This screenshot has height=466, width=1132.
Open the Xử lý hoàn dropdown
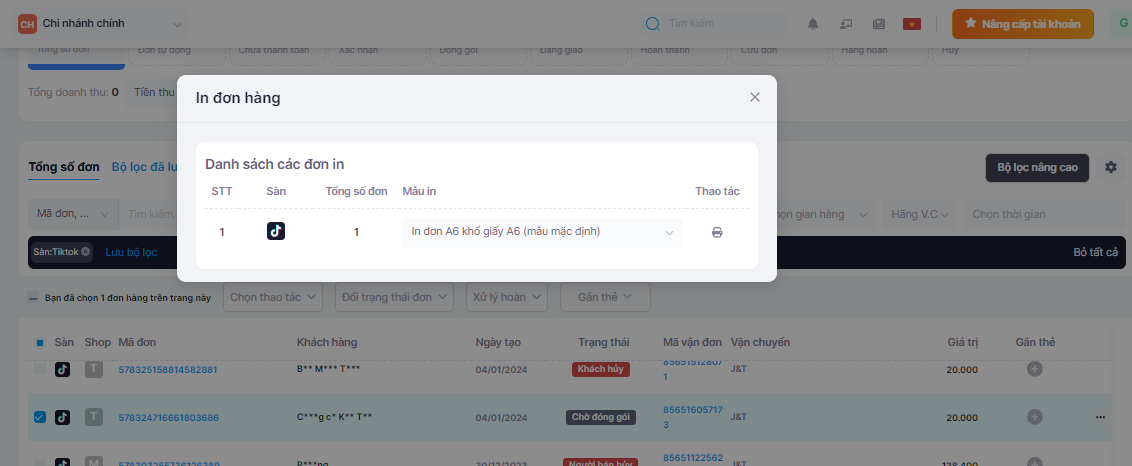[509, 297]
